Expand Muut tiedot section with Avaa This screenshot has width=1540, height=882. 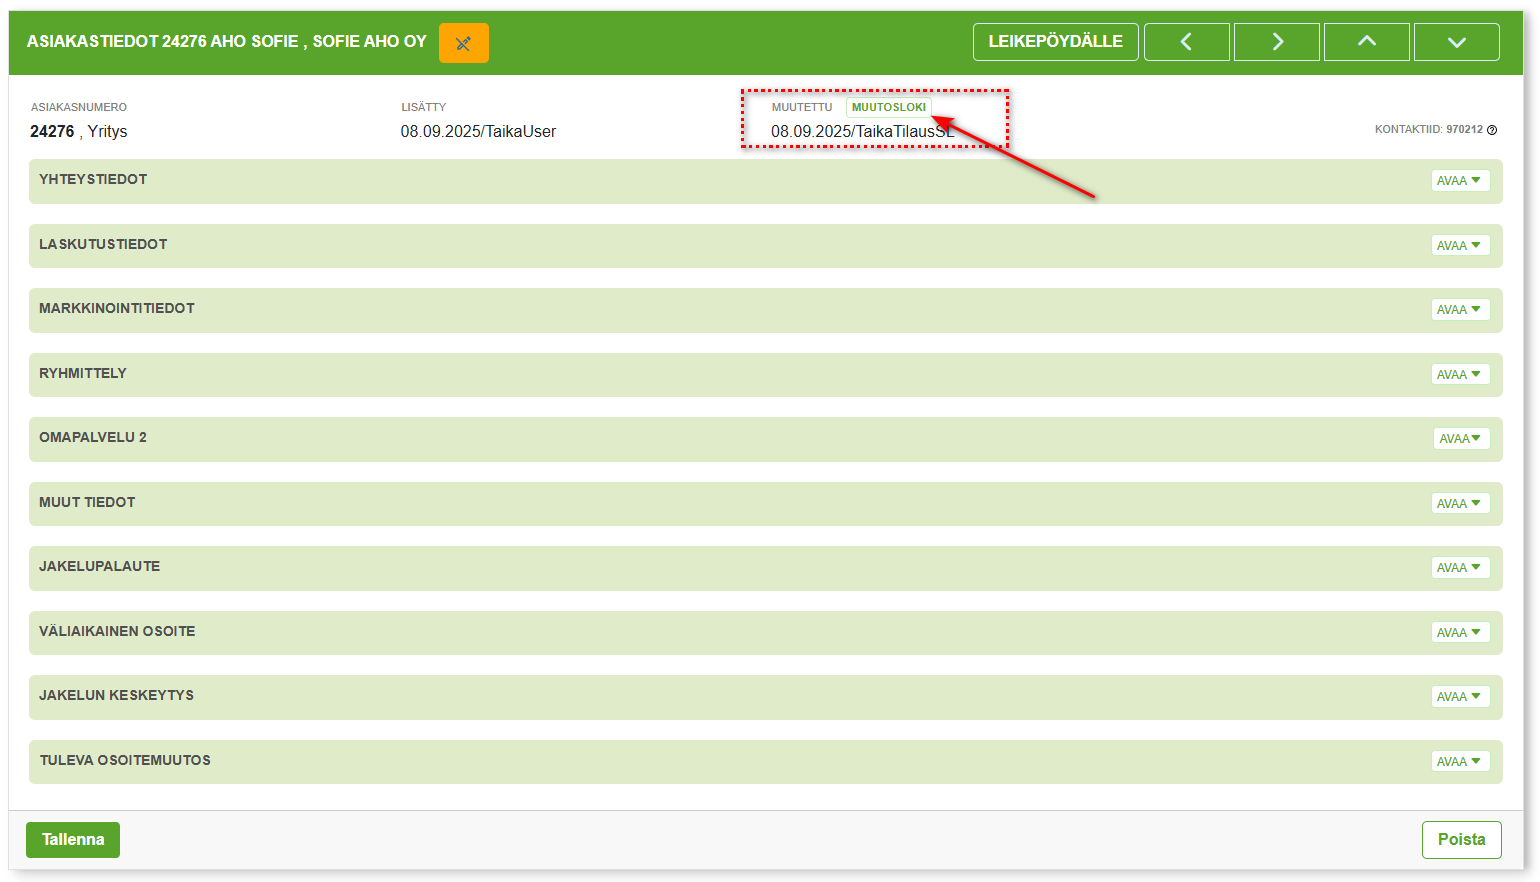pyautogui.click(x=1459, y=504)
